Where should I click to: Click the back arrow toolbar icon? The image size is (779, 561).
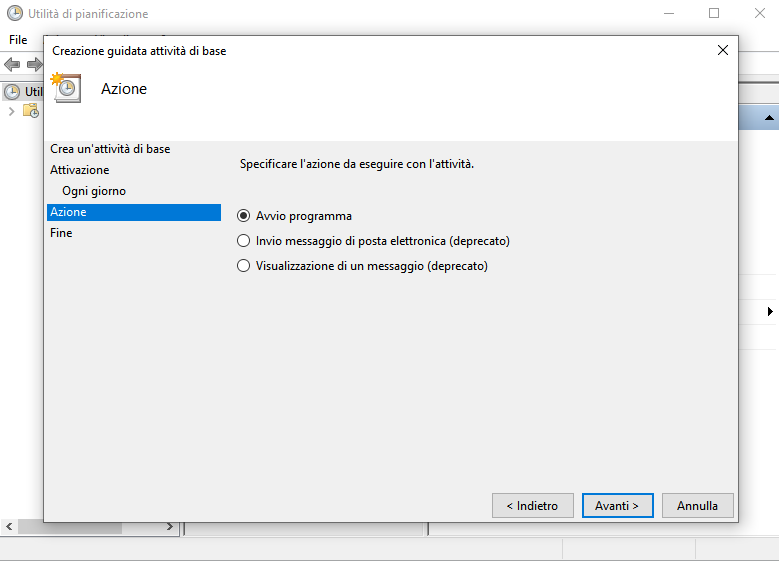point(12,64)
